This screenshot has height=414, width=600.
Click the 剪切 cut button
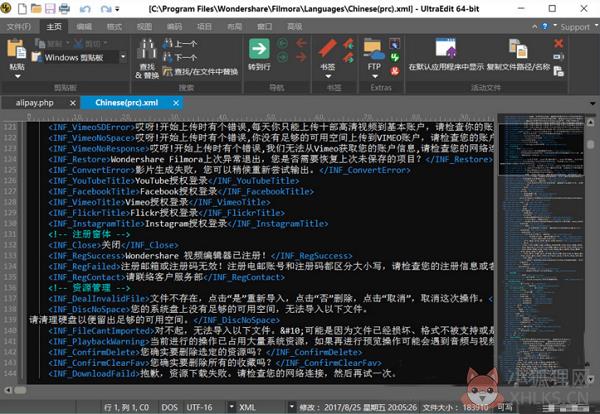(90, 43)
